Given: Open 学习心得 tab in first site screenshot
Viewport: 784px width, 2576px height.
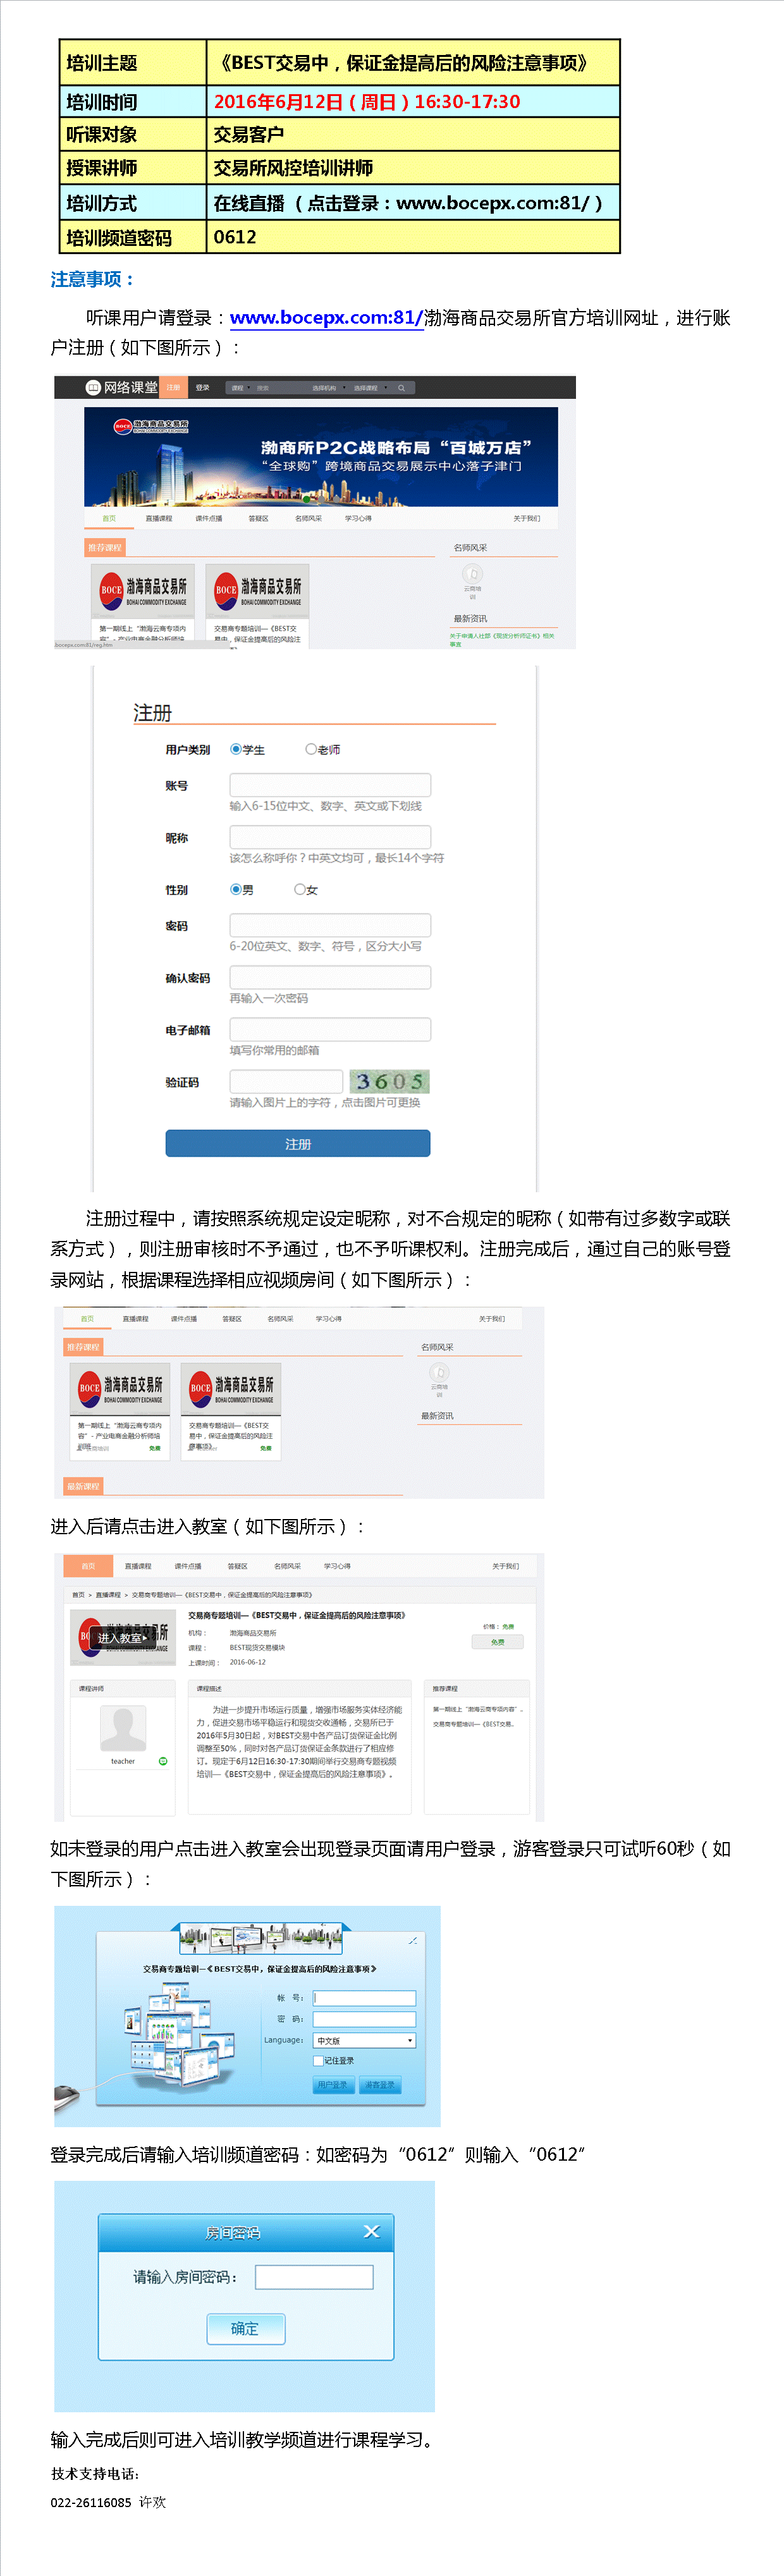Looking at the screenshot, I should 358,518.
